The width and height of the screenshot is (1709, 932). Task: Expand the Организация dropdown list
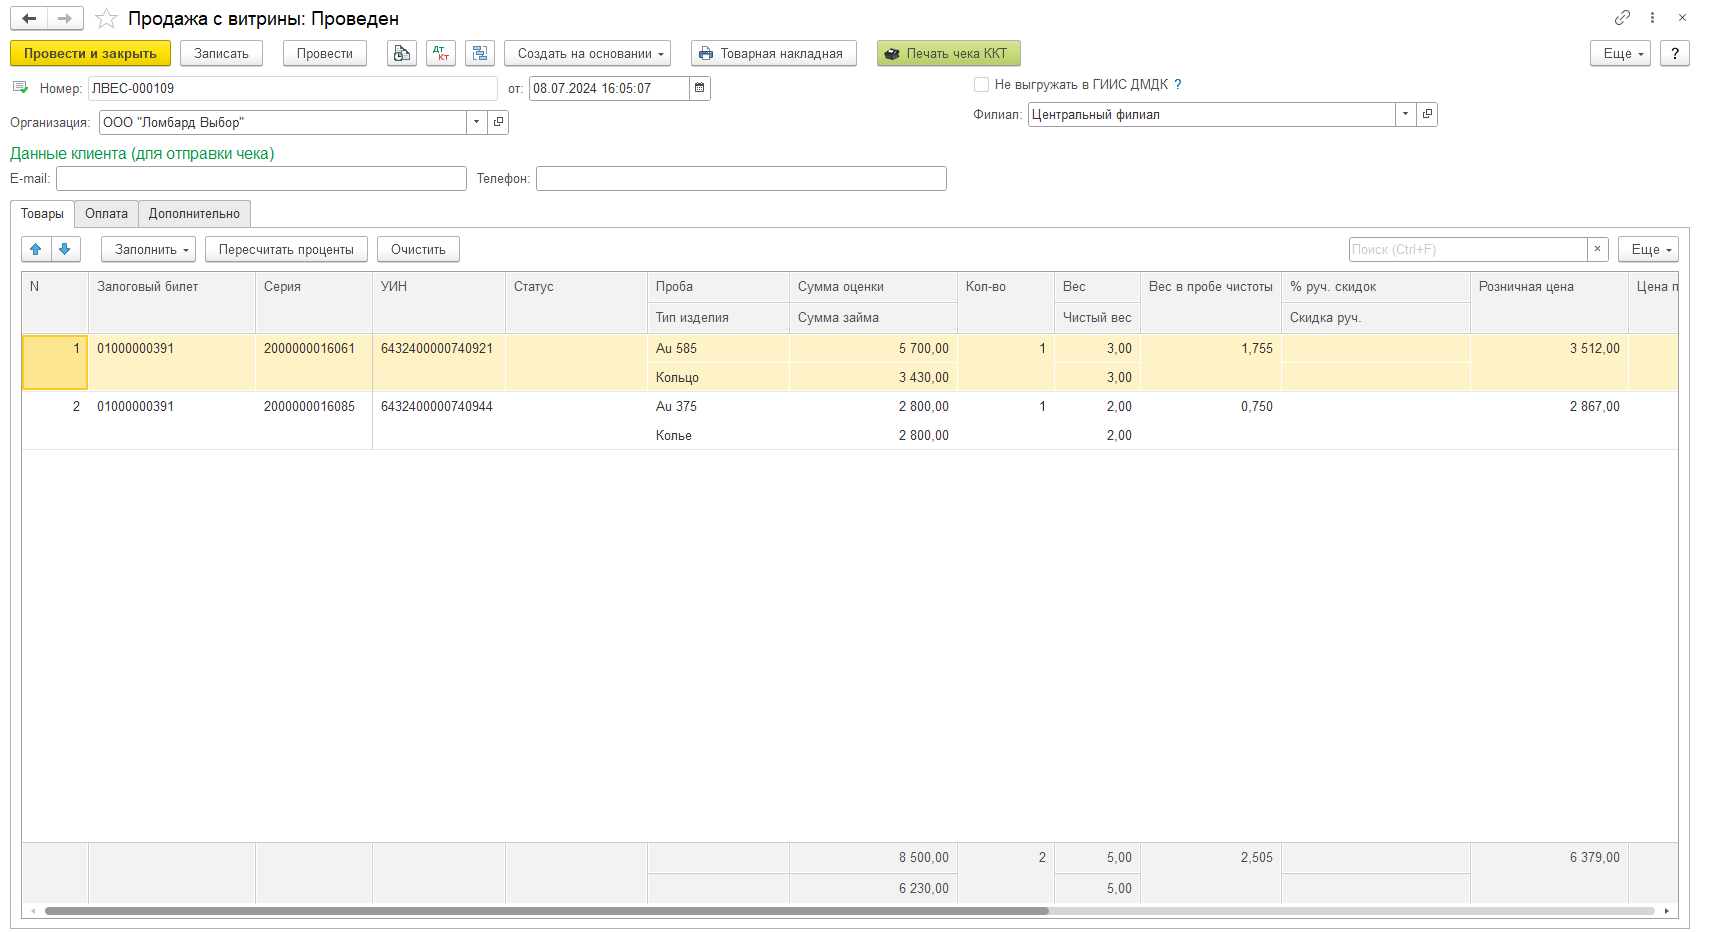(x=477, y=122)
